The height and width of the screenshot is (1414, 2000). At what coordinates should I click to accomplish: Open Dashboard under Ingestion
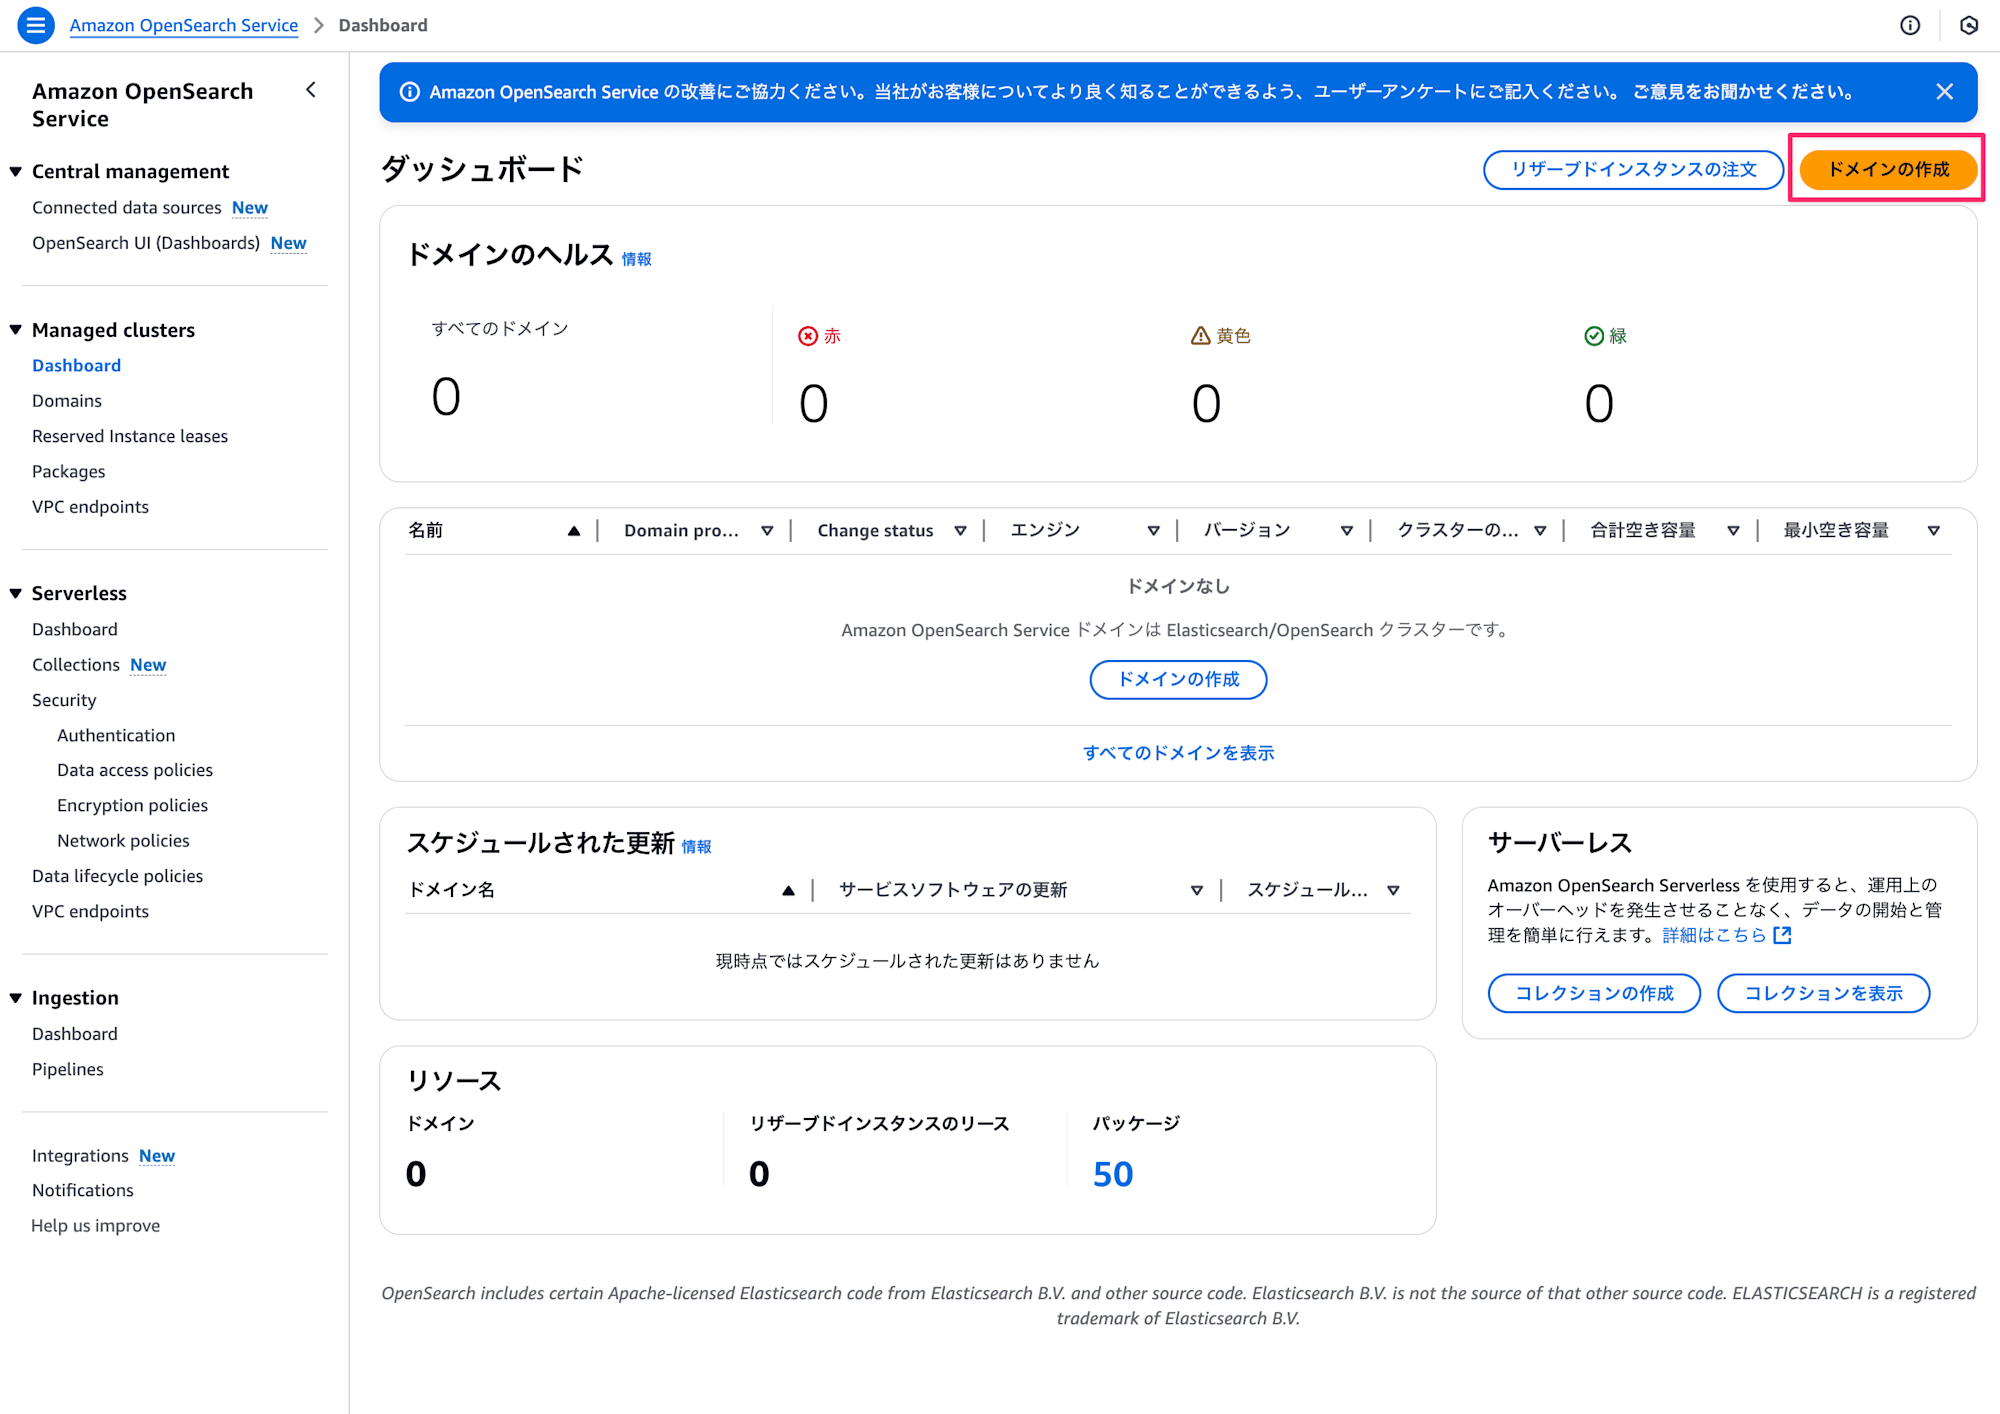tap(75, 1034)
